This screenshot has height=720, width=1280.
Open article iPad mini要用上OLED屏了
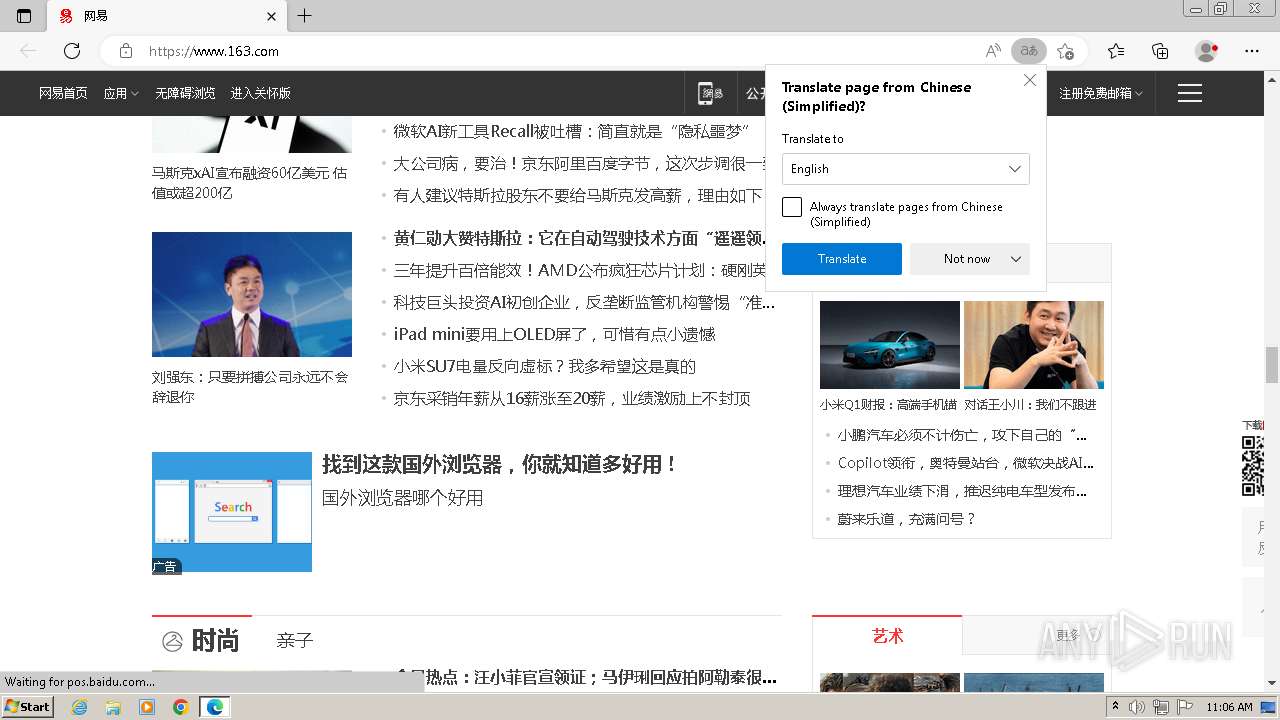point(554,334)
